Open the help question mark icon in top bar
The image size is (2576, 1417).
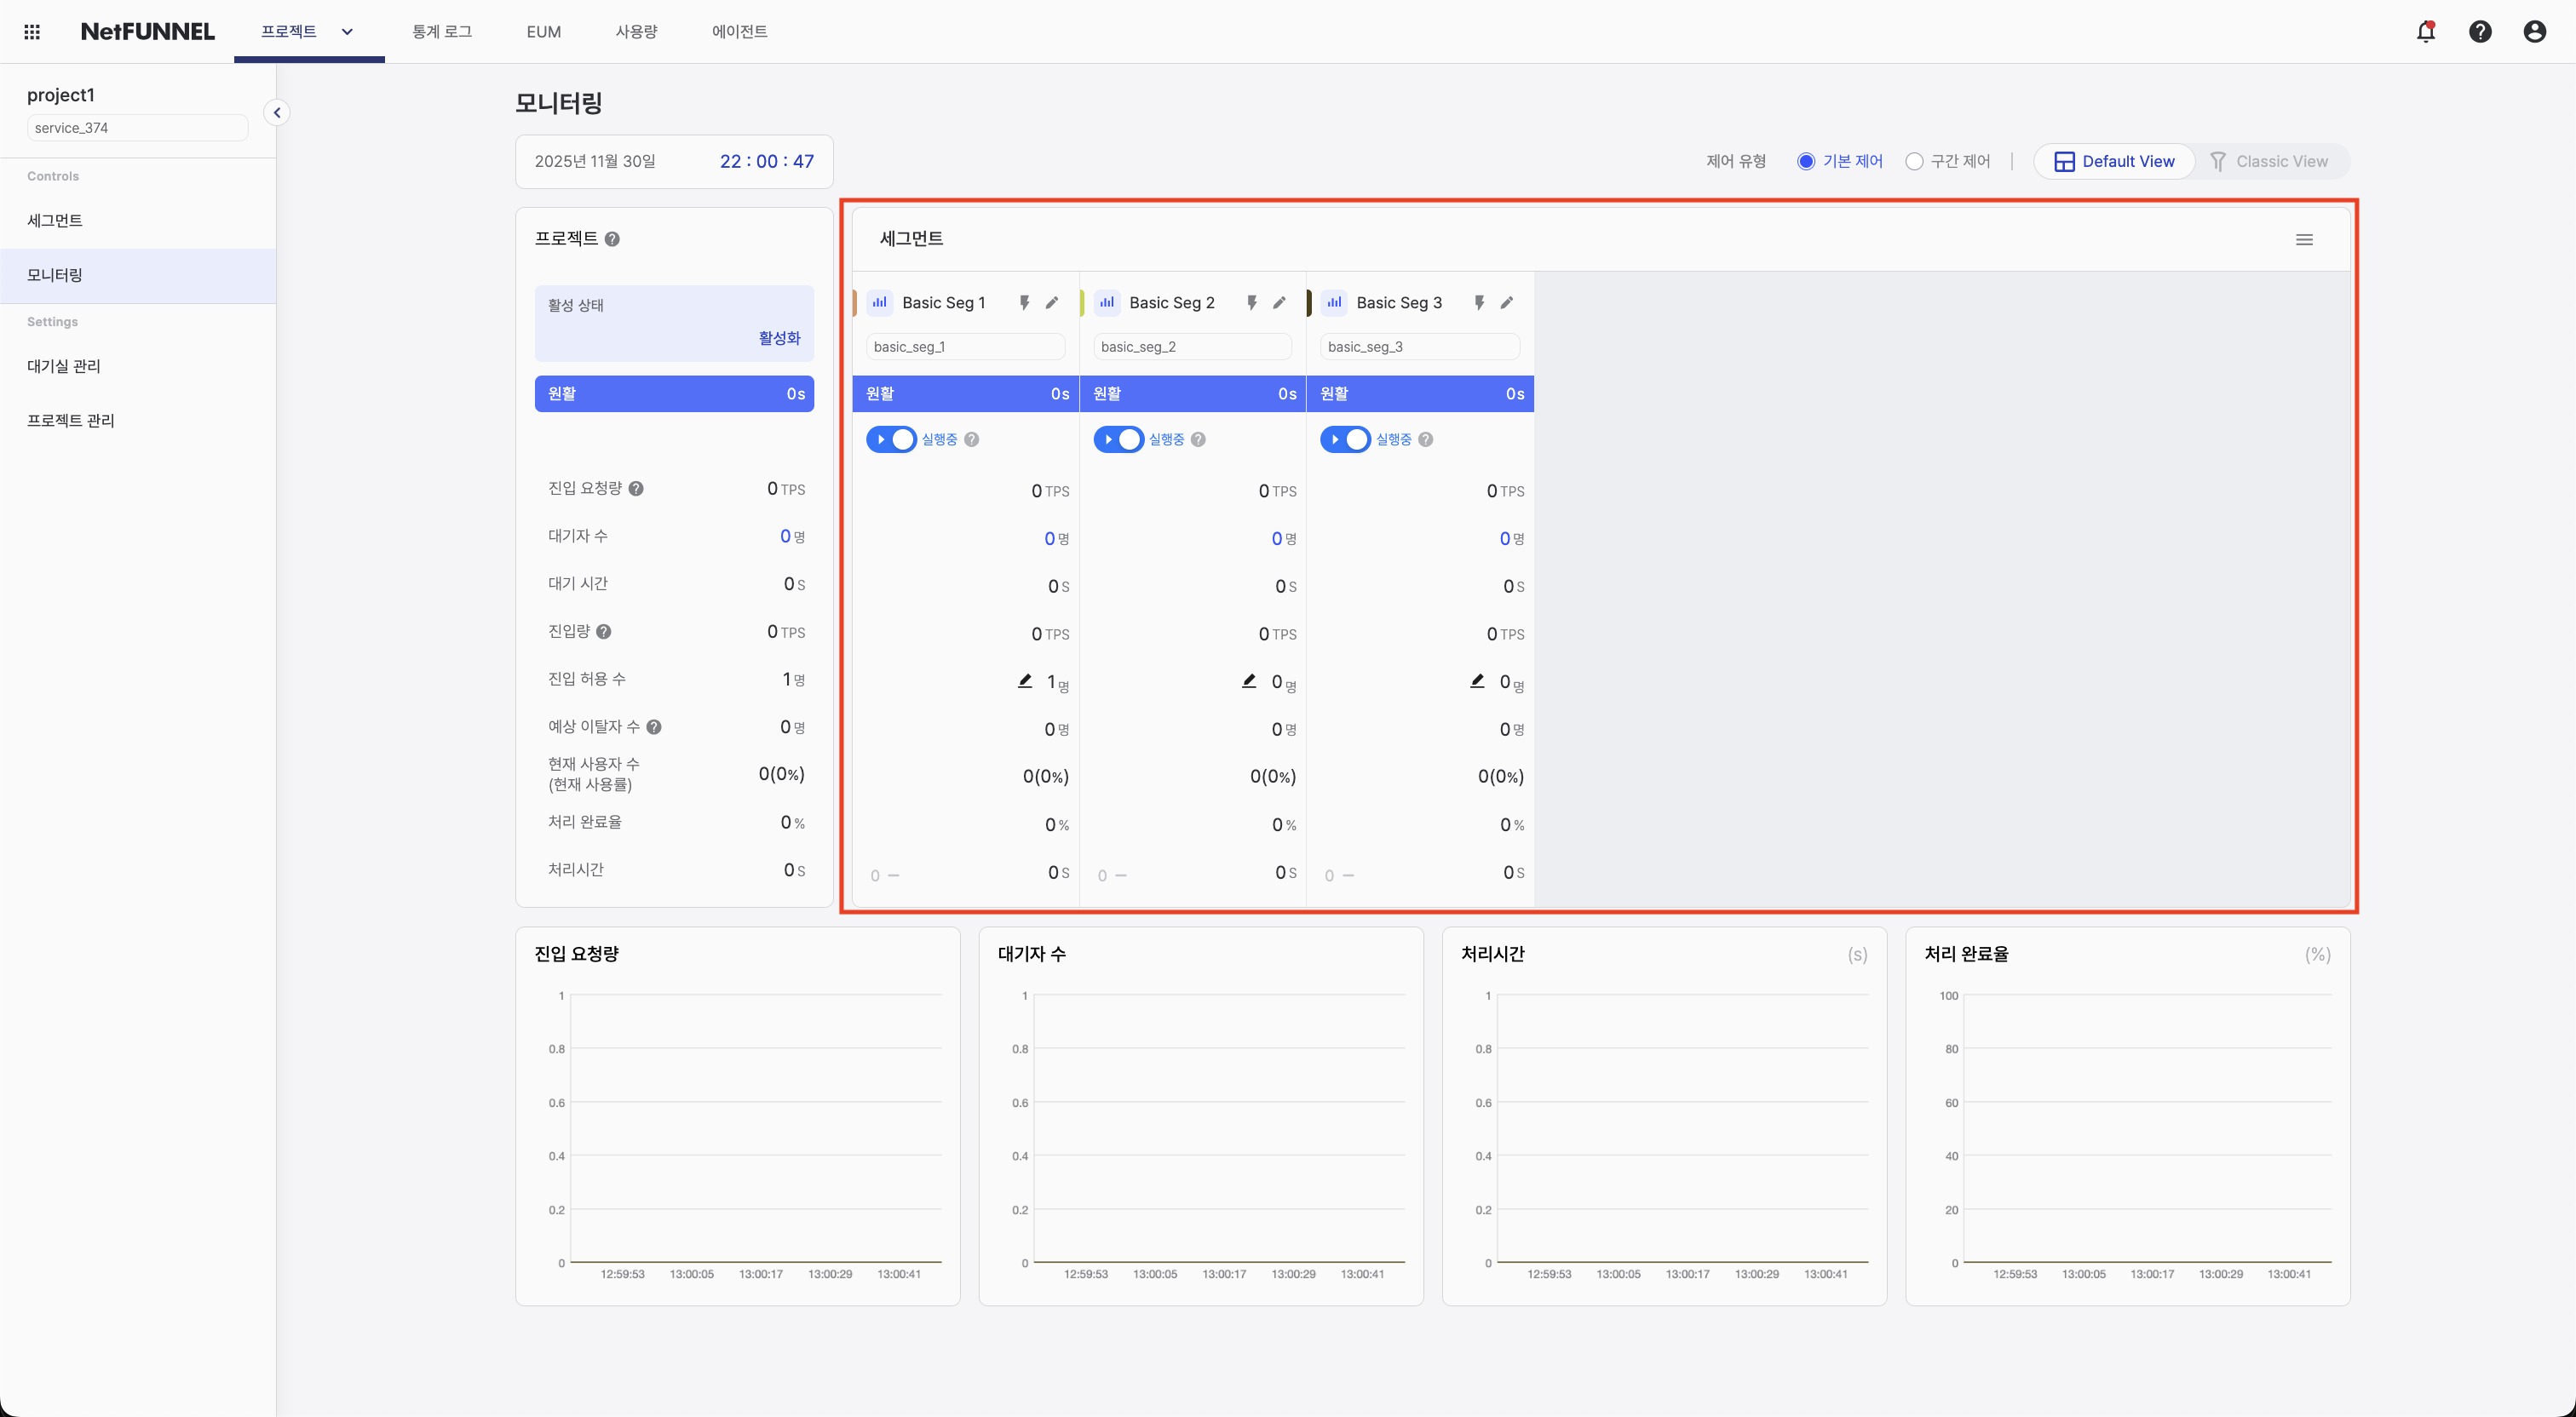pyautogui.click(x=2480, y=31)
